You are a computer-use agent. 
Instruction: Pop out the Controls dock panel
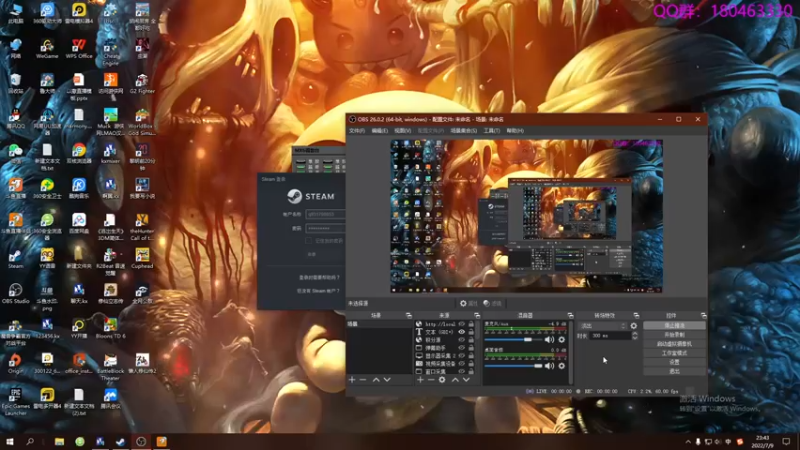click(704, 316)
